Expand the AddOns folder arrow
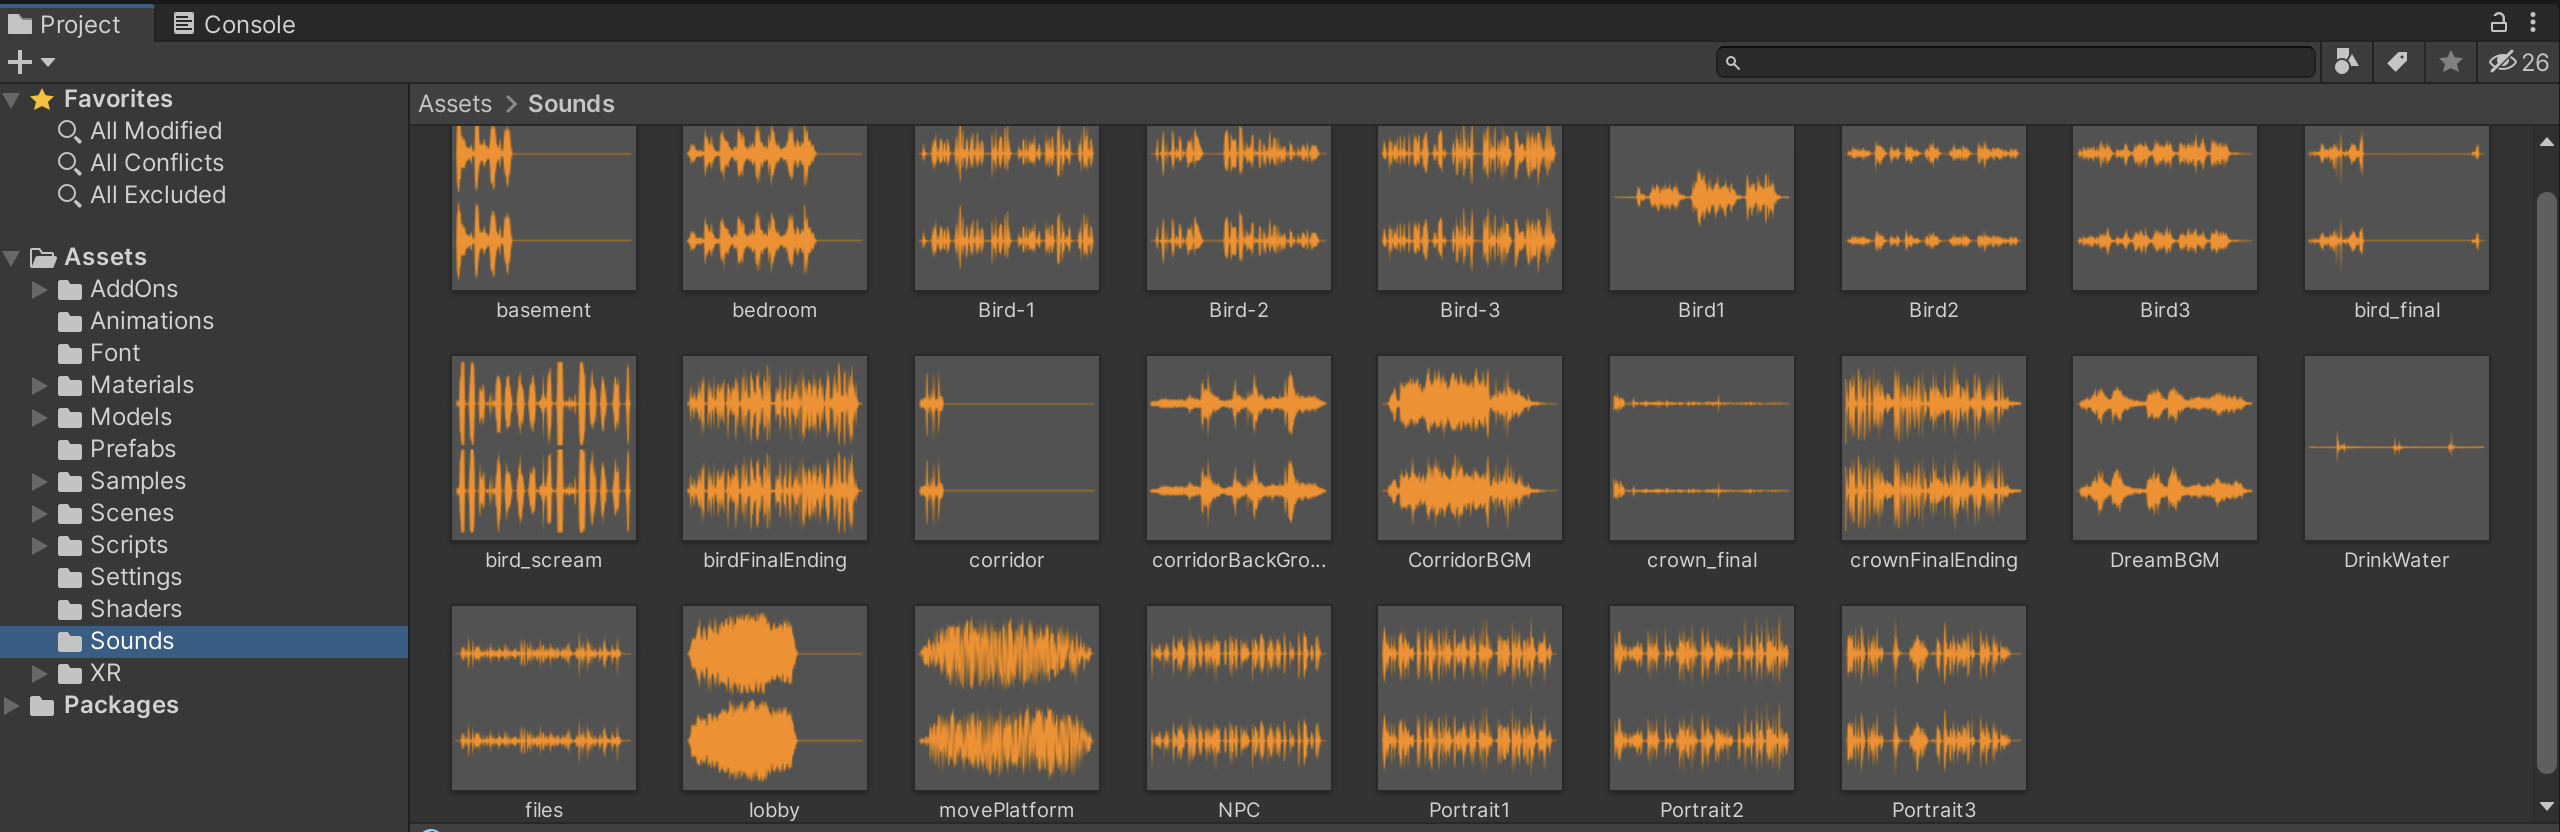The width and height of the screenshot is (2560, 832). (x=39, y=289)
